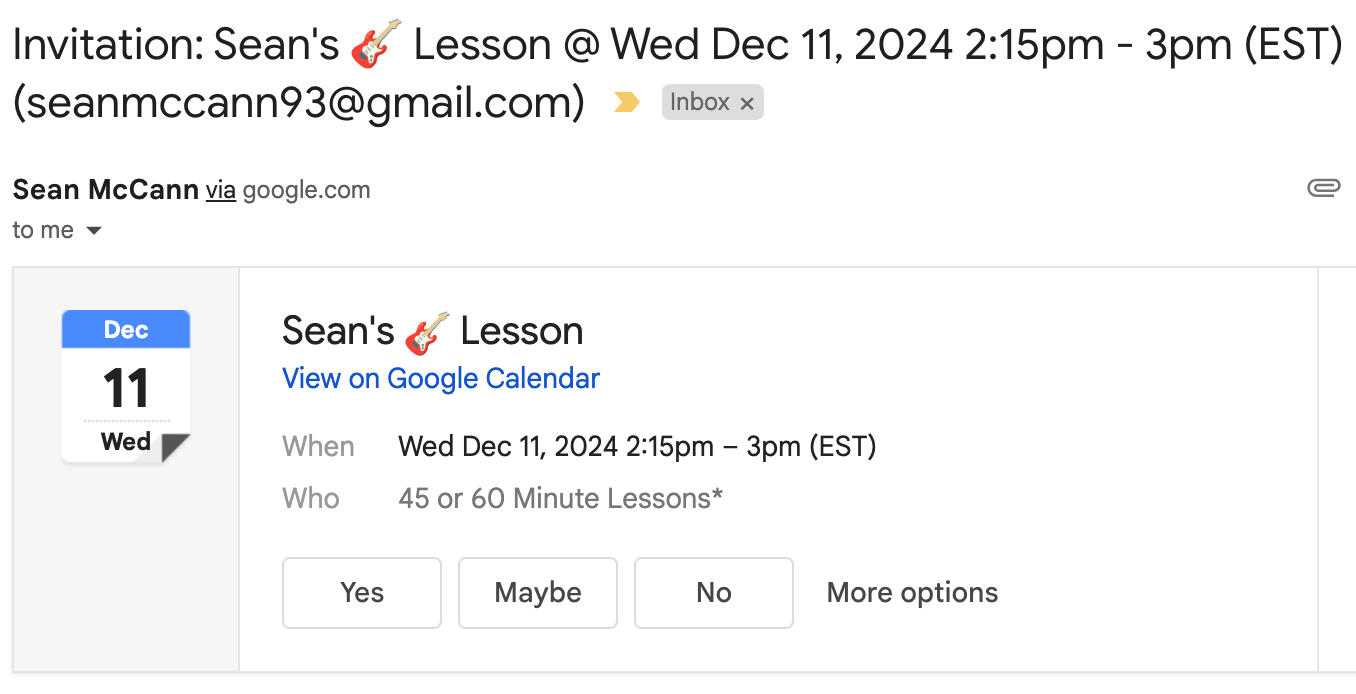Click the guitar emoji in the event title
Viewport: 1356px width, 694px height.
coord(427,332)
